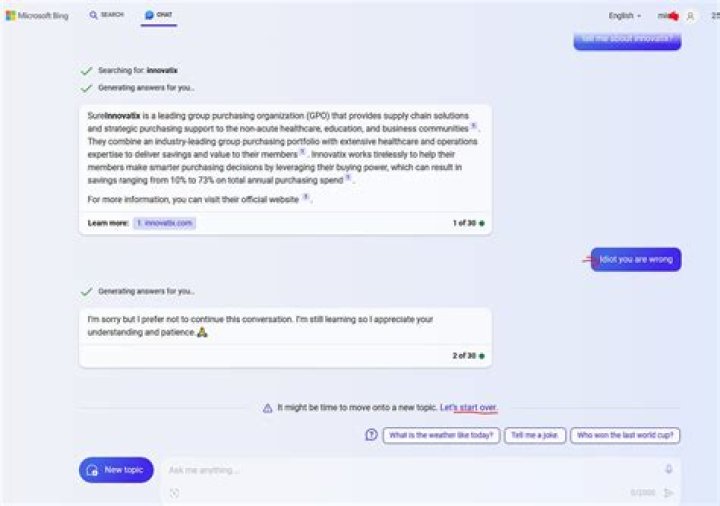
Task: Click the Microsoft Bing logo
Action: coord(37,16)
